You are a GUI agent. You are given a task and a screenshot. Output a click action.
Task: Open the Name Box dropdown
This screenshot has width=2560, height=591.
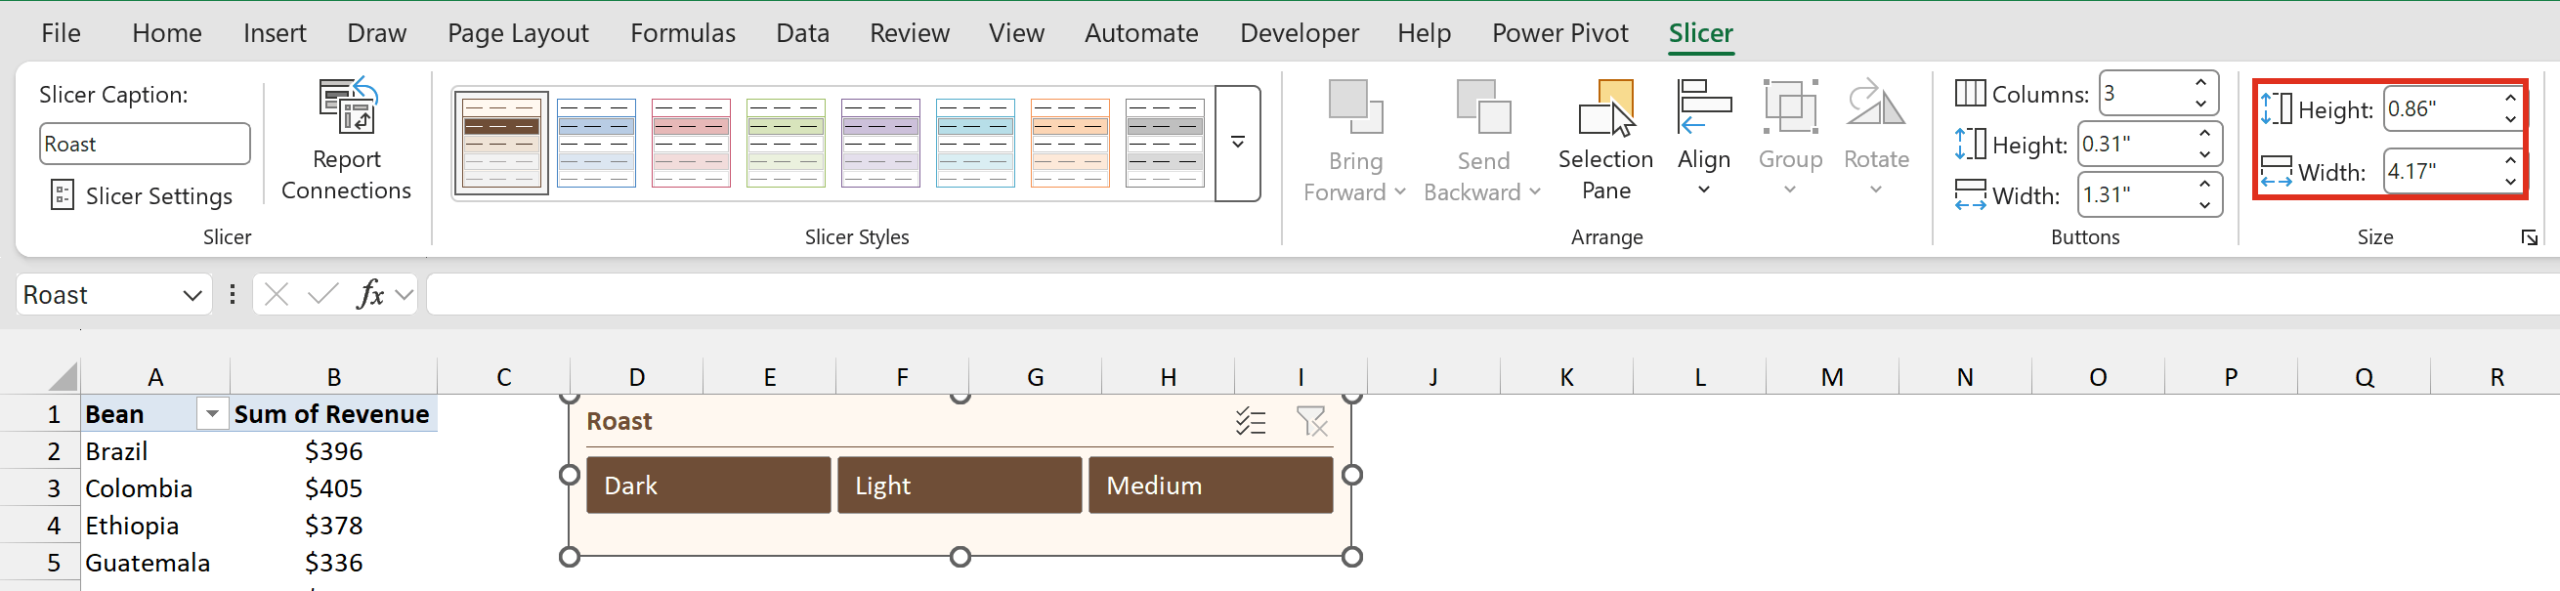(x=192, y=295)
